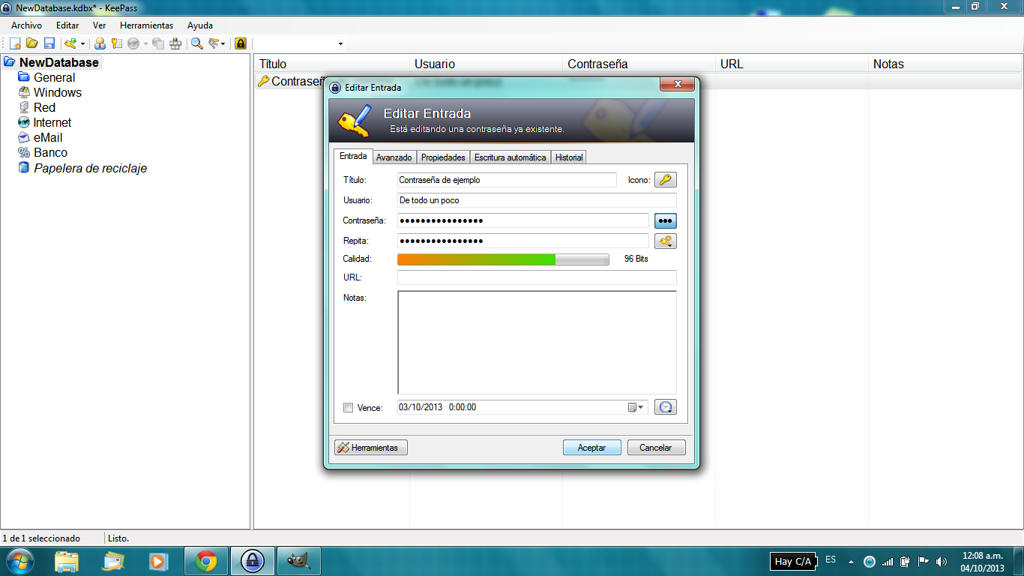The image size is (1024, 576).
Task: Open Google Chrome from taskbar
Action: [x=206, y=562]
